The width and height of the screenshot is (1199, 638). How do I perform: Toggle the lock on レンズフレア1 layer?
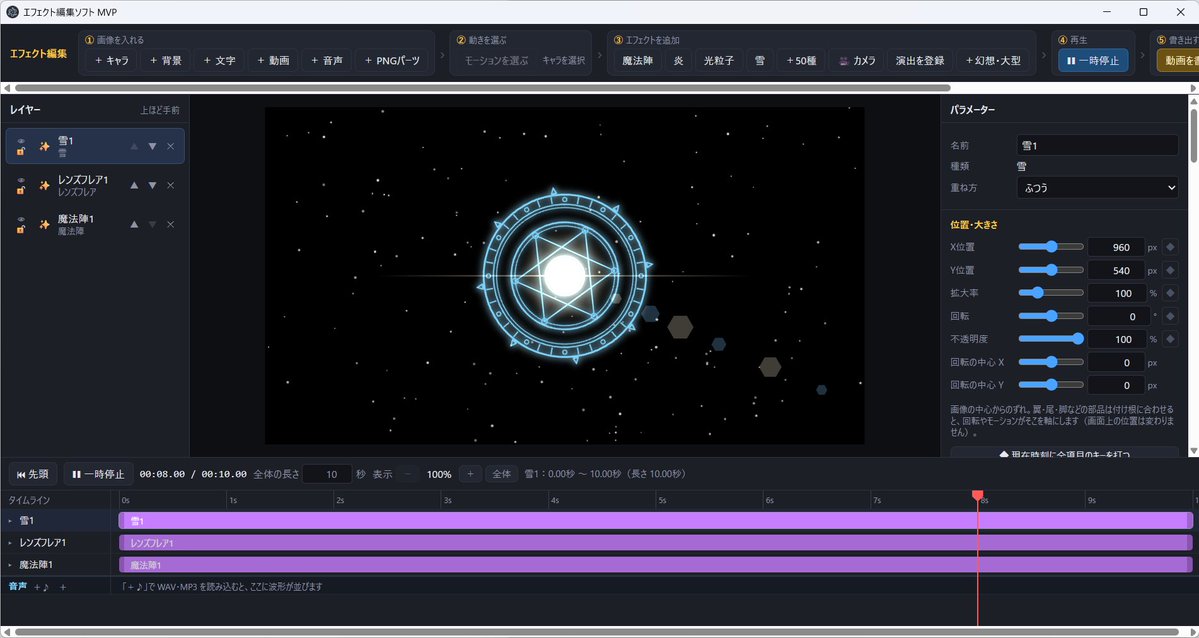point(21,191)
